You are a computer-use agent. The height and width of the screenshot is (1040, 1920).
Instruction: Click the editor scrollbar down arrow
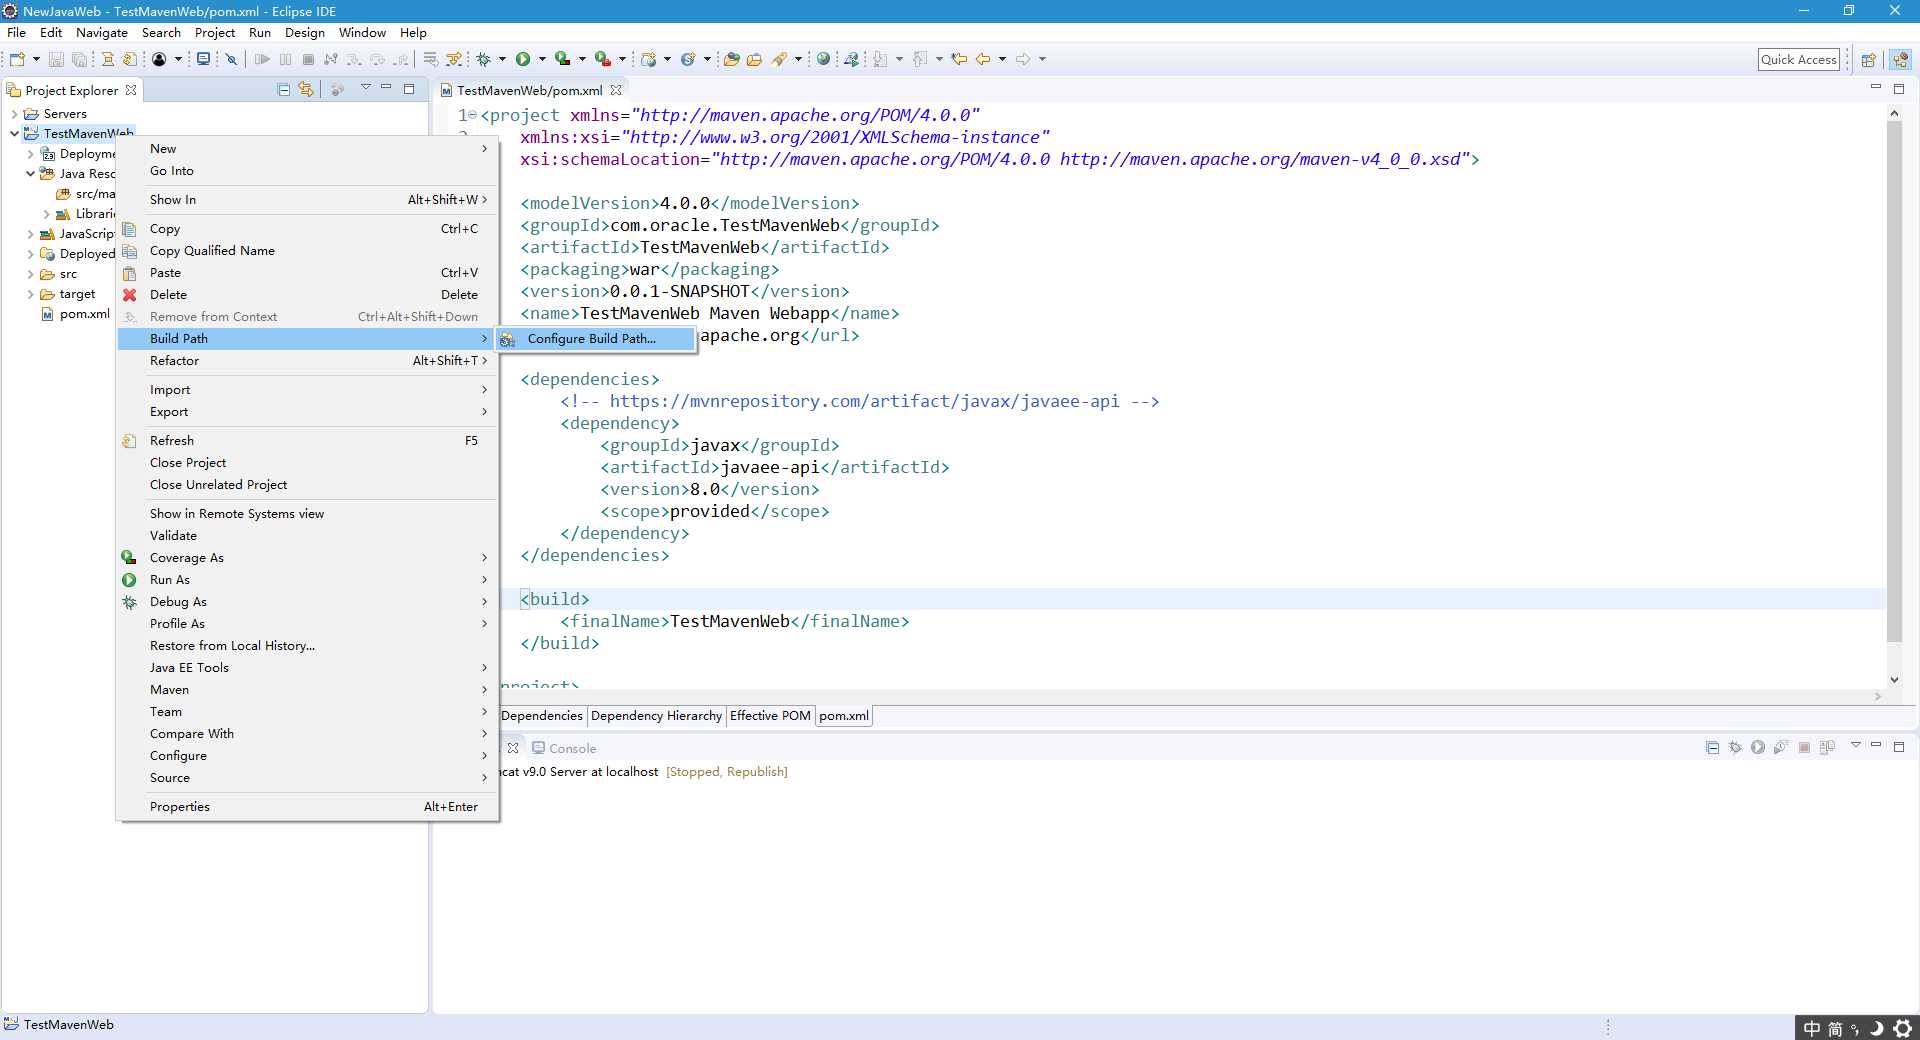tap(1894, 679)
